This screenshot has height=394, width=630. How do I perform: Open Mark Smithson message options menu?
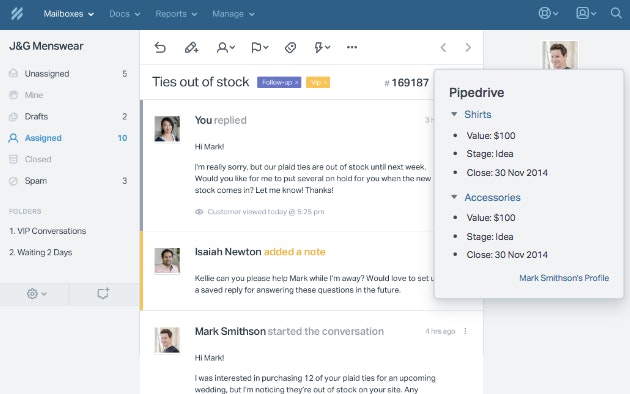tap(465, 331)
